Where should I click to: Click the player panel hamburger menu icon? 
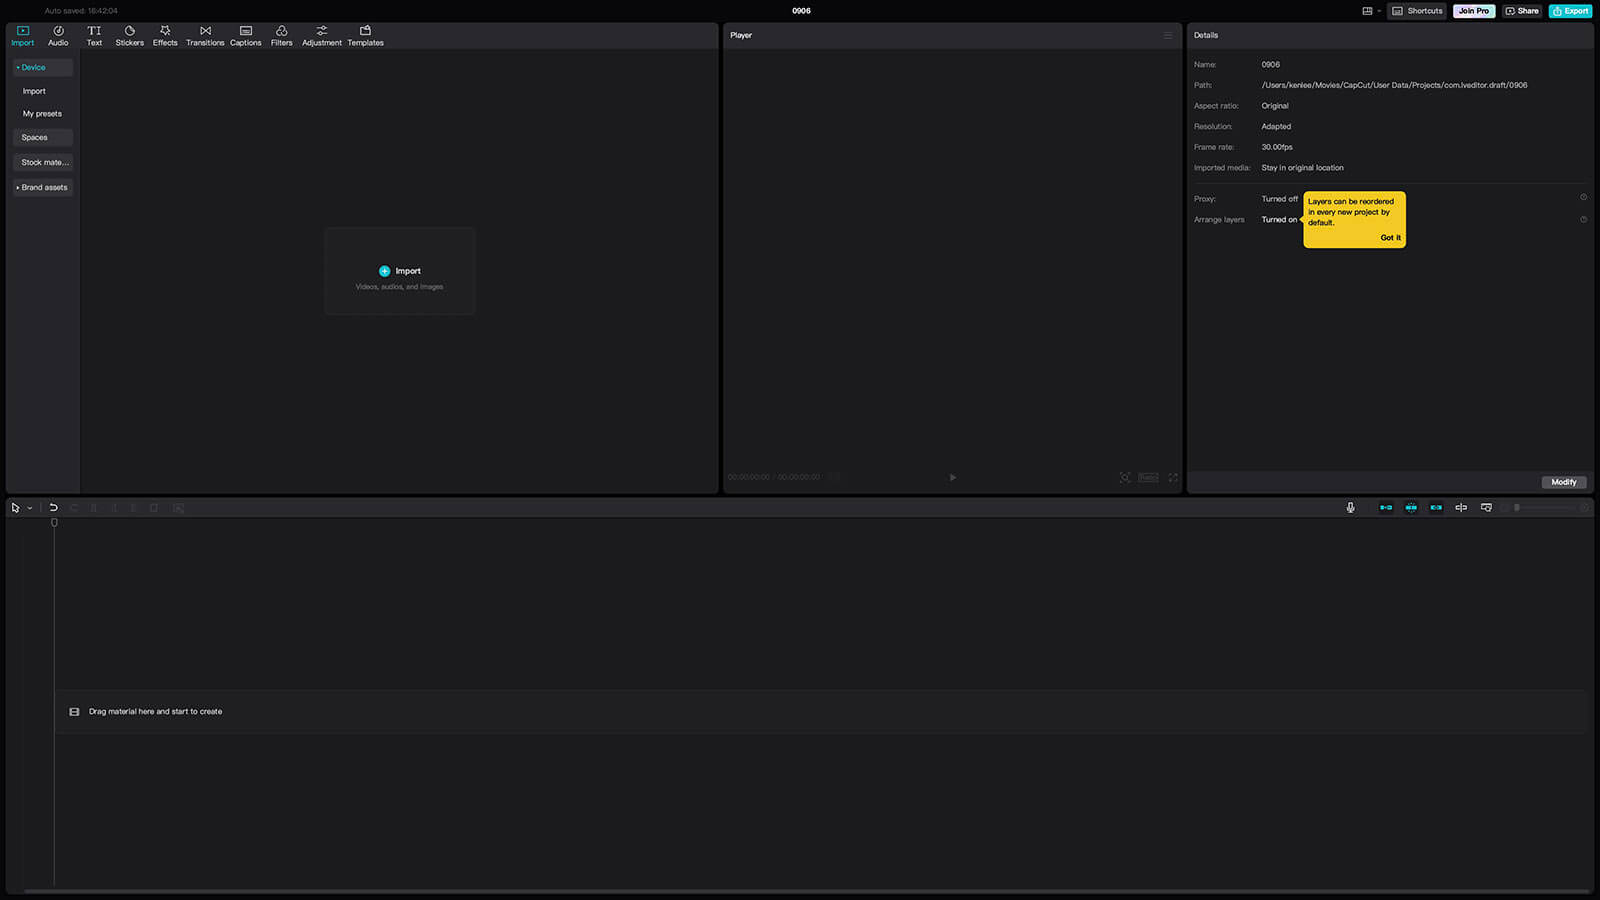pos(1167,35)
